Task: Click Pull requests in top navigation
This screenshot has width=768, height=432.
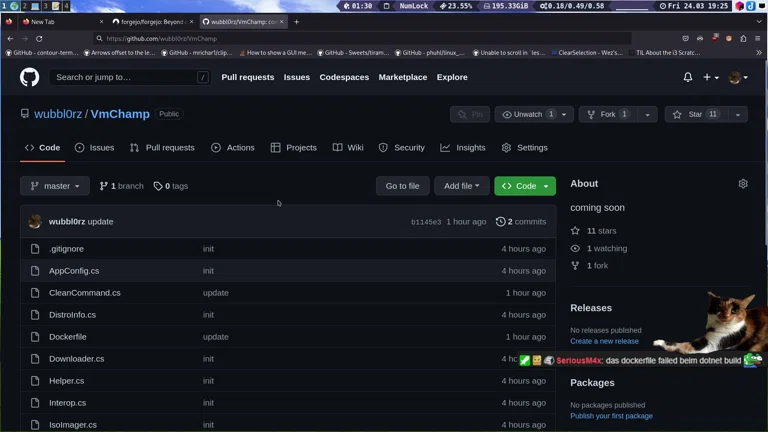Action: click(x=247, y=77)
